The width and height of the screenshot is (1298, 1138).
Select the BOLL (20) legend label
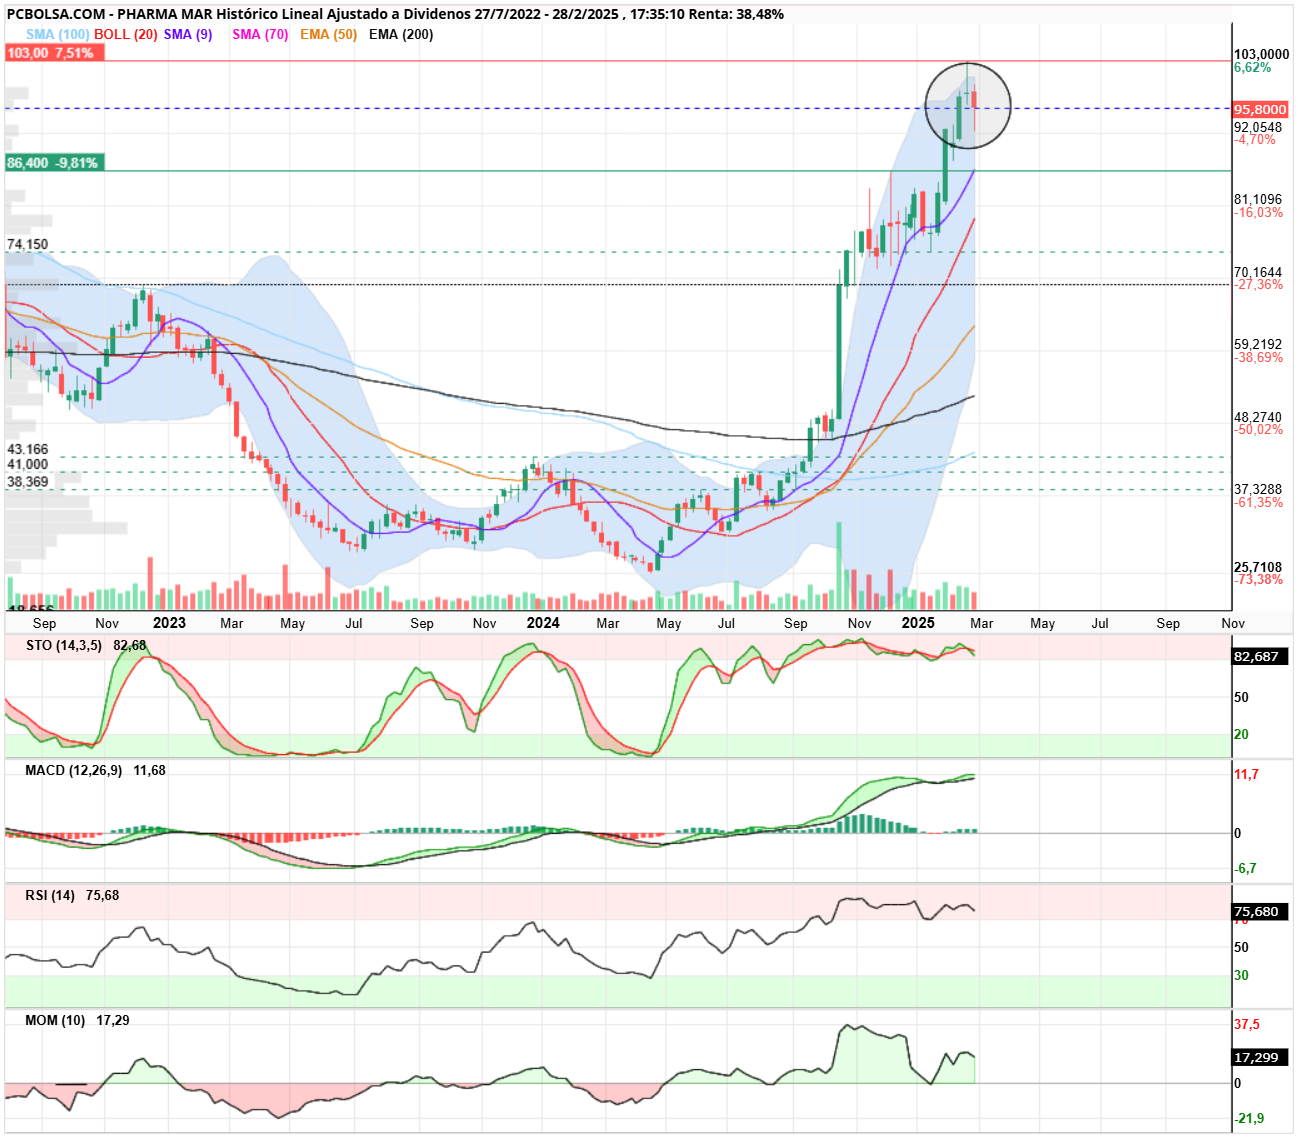point(126,34)
